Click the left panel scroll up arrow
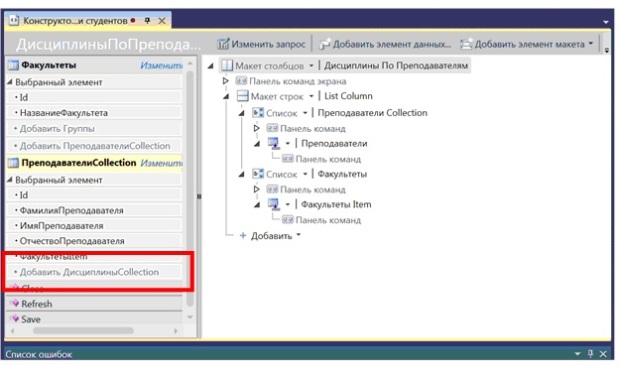The height and width of the screenshot is (379, 620). tap(190, 63)
